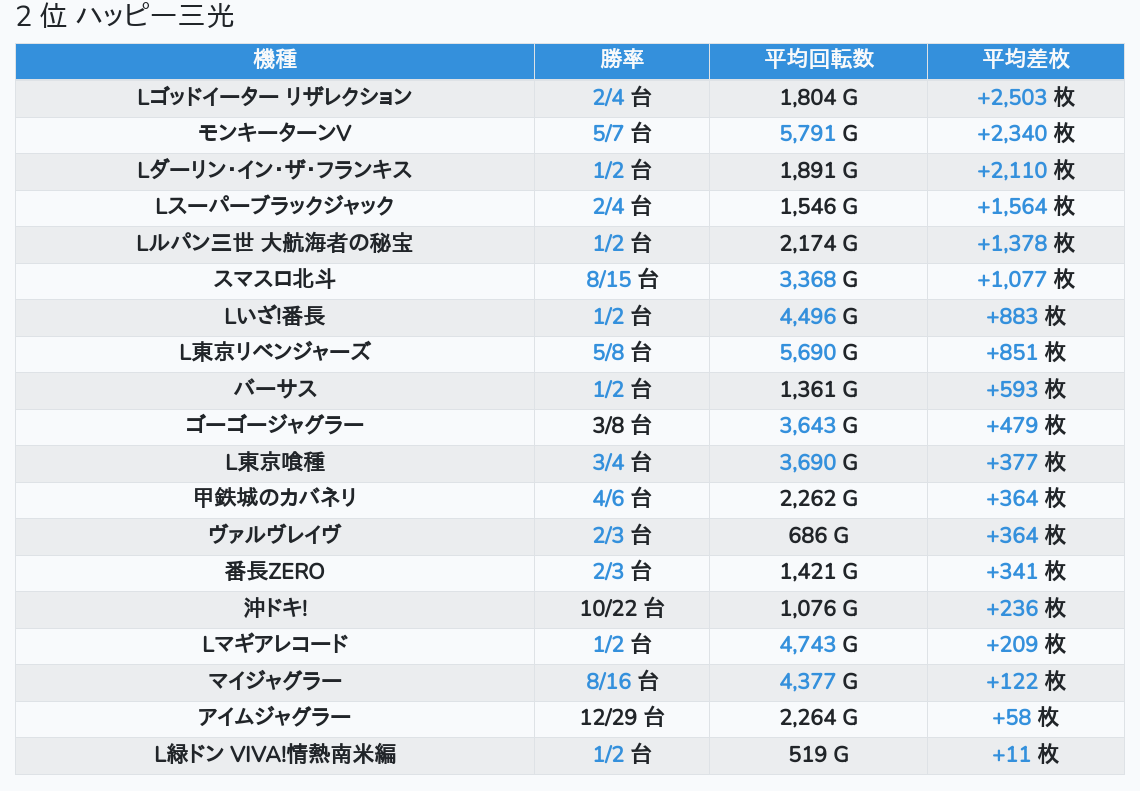Screen dimensions: 1140x791
Task: Click the +1,564 枚 average difference value
Action: coord(1026,206)
